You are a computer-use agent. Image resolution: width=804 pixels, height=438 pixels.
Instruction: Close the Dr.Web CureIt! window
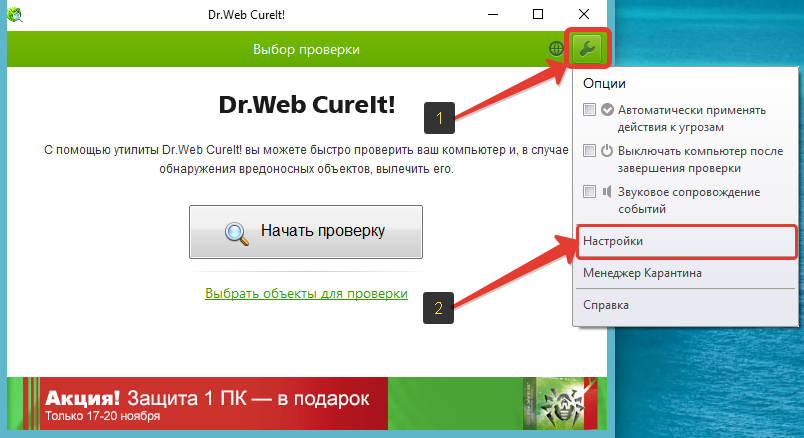(x=584, y=14)
